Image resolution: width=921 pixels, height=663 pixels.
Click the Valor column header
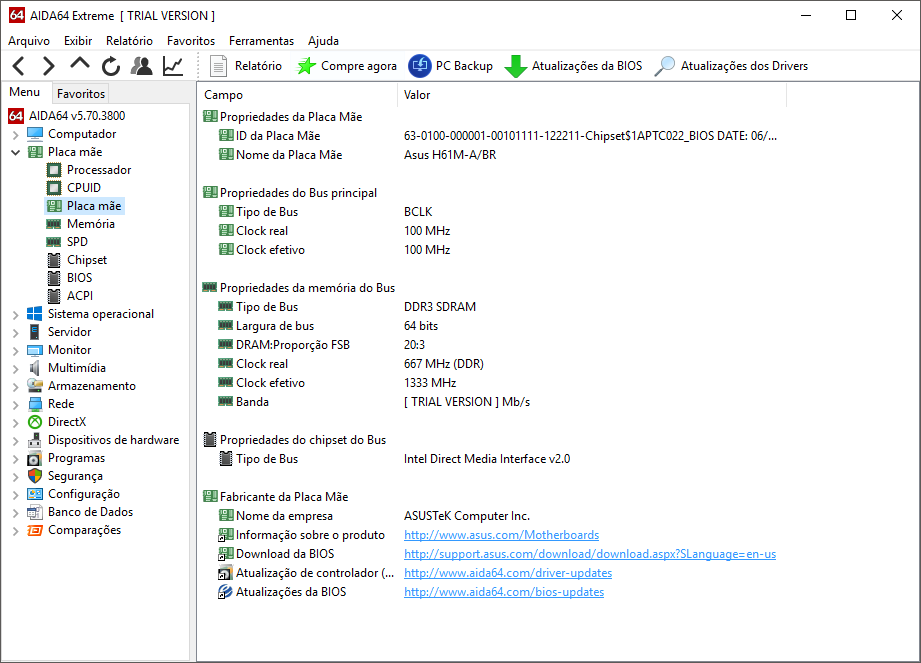click(592, 95)
